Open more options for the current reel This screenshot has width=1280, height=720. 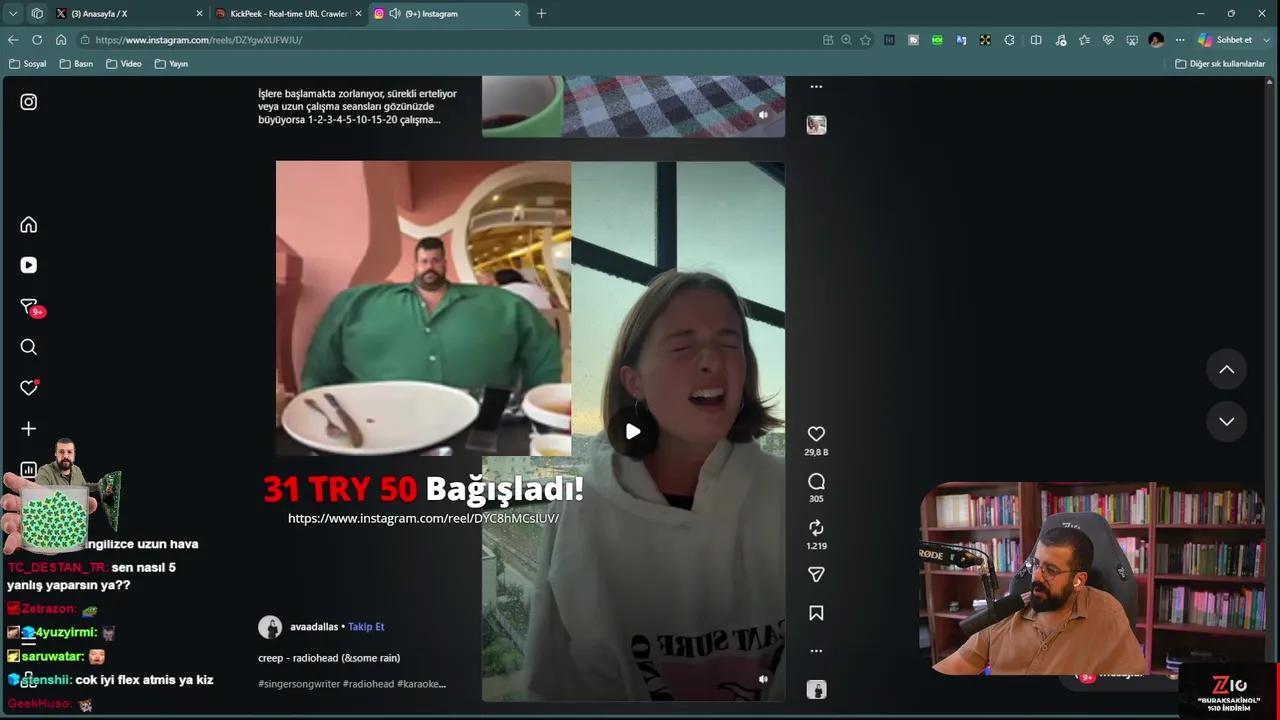pyautogui.click(x=816, y=651)
